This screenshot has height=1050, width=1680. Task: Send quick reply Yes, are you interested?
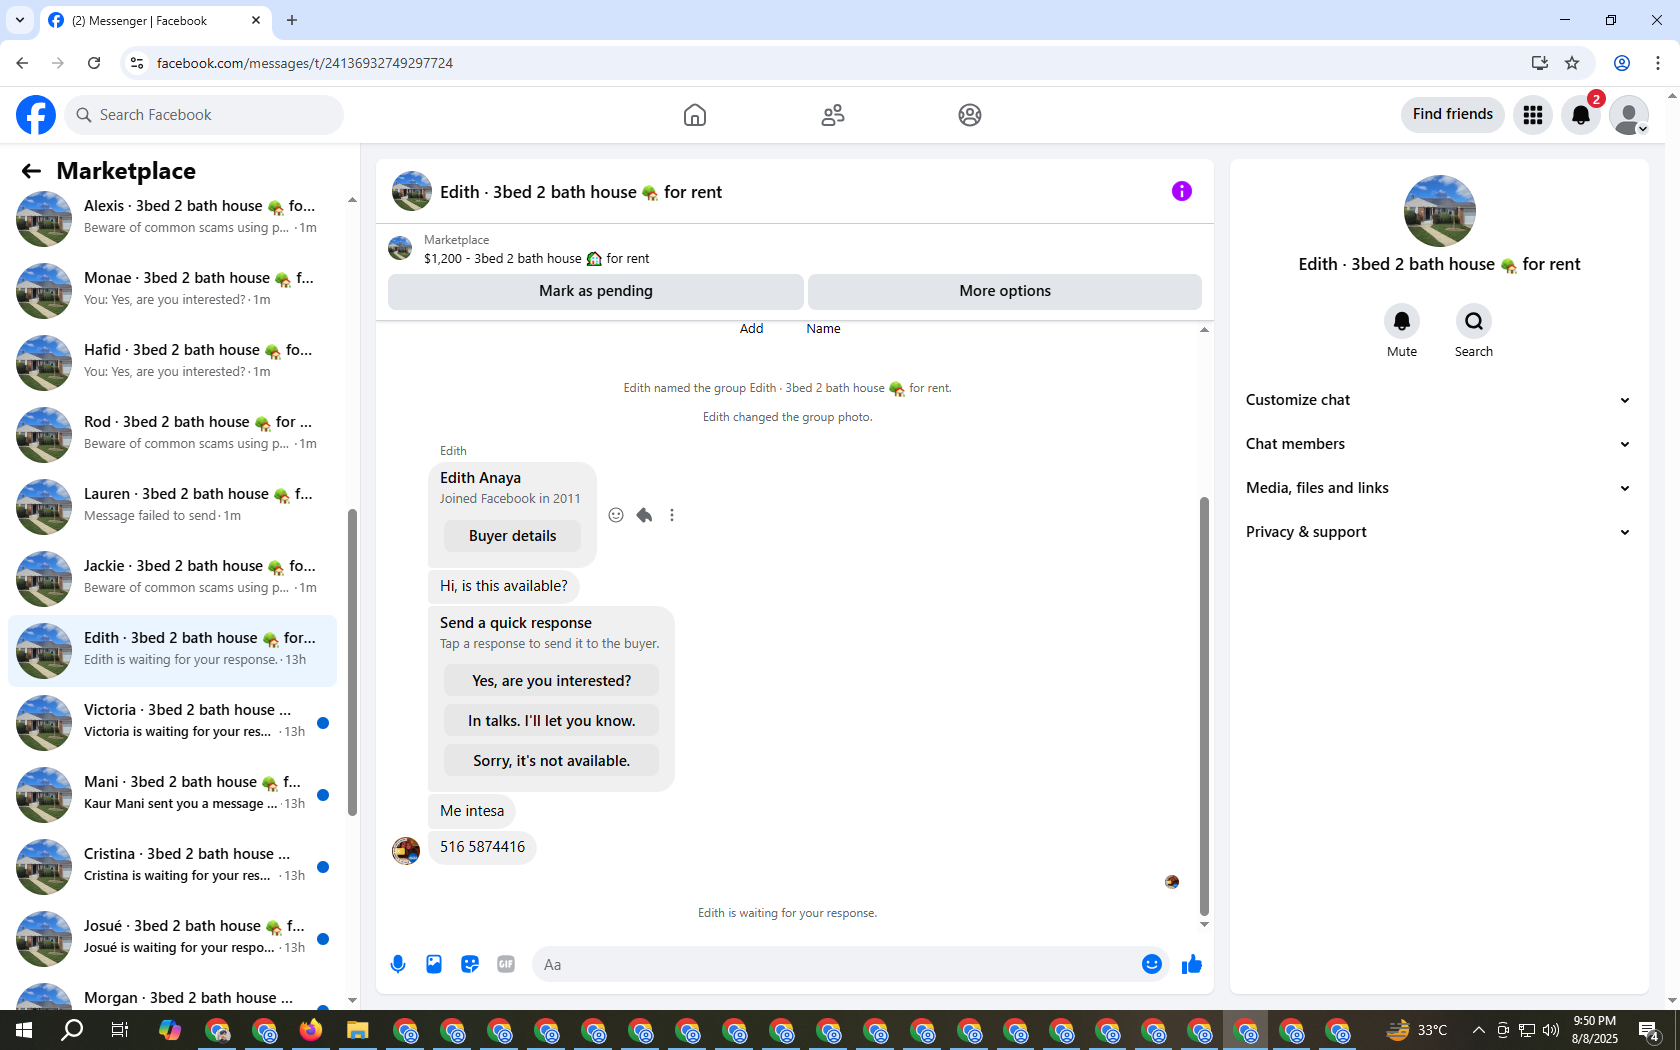tap(551, 680)
